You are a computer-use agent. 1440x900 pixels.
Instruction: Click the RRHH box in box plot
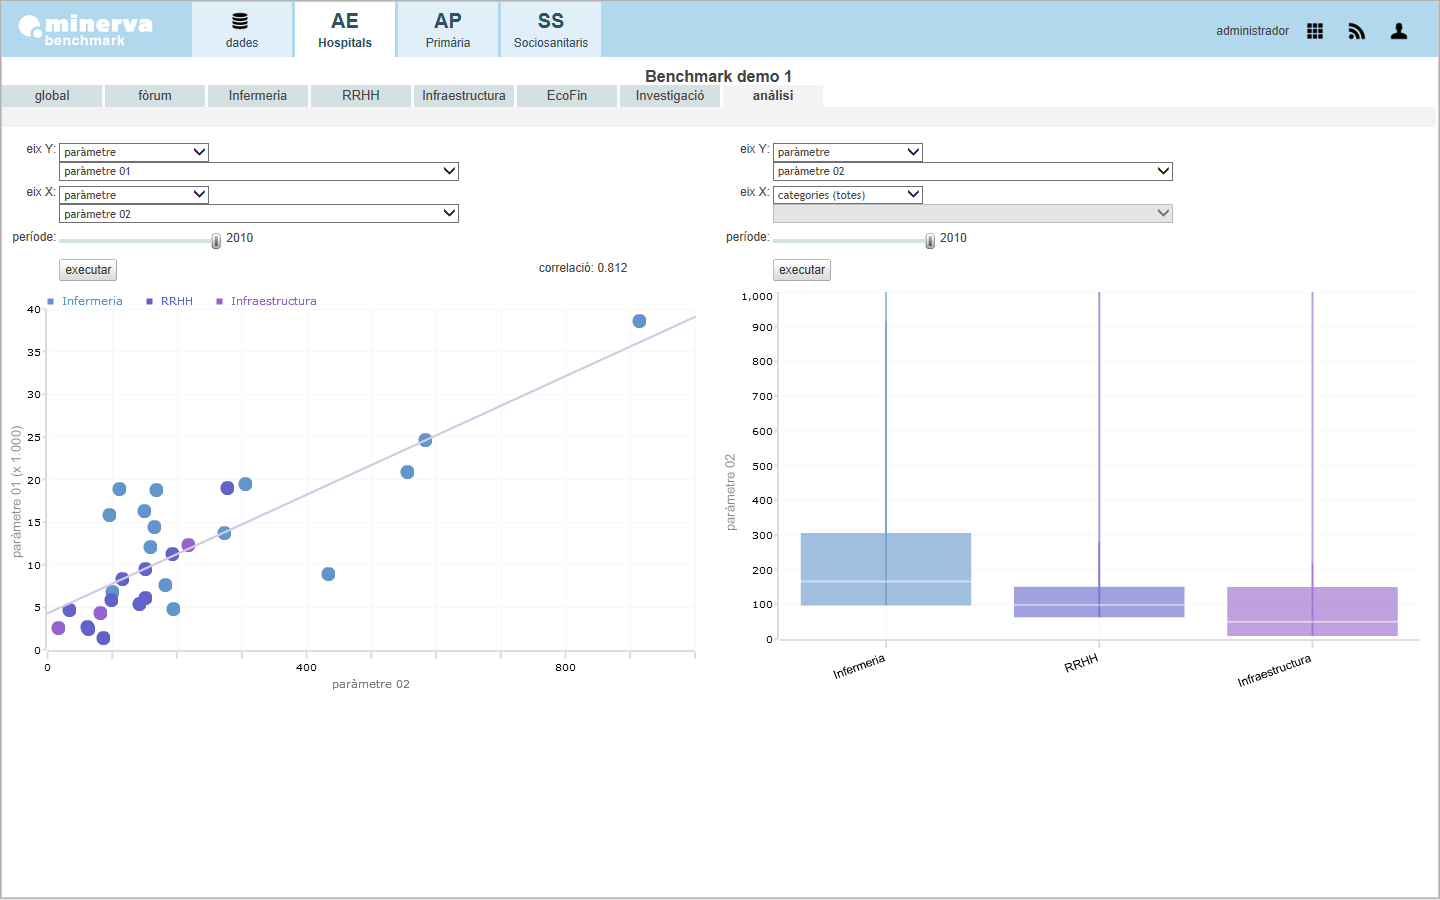(1099, 602)
